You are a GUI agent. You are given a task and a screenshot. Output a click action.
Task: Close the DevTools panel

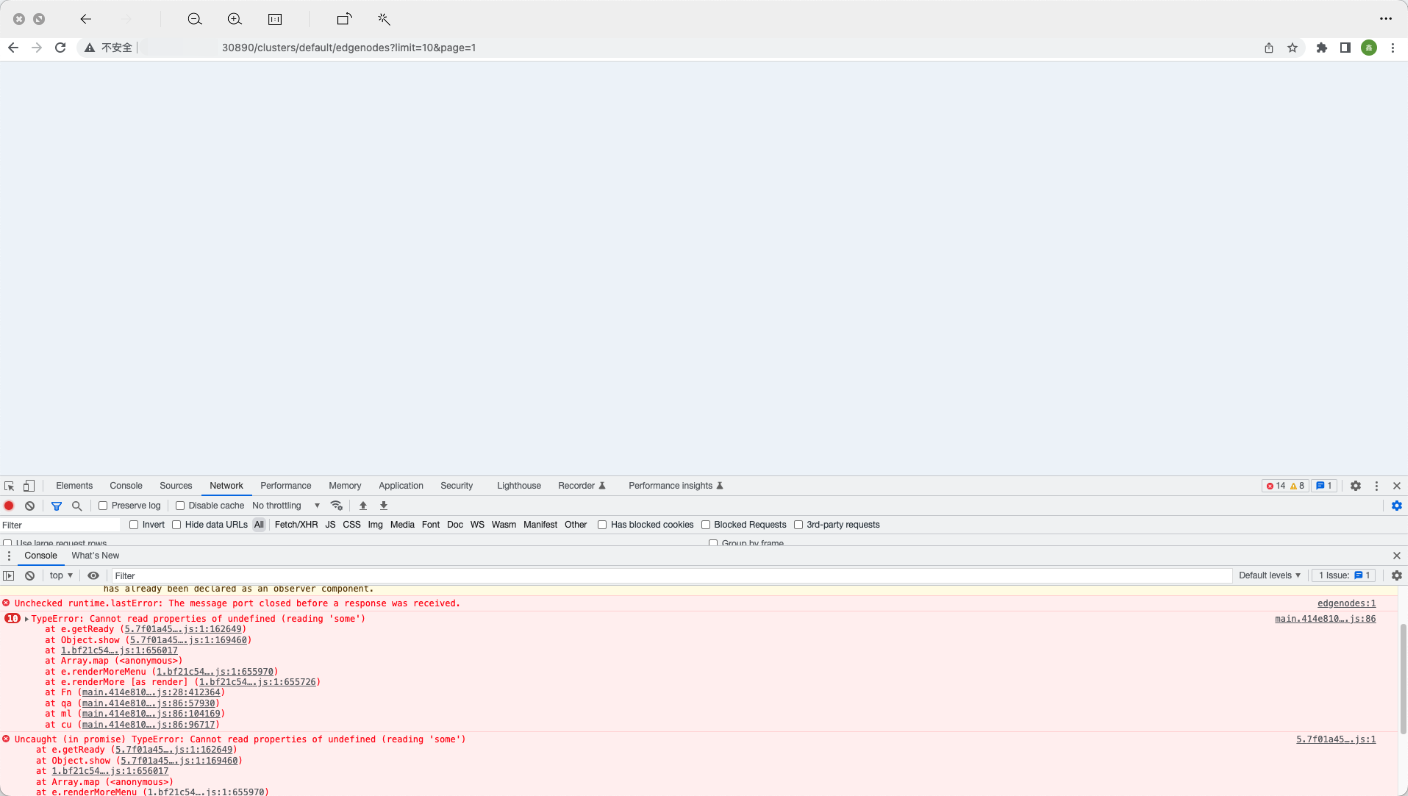1397,486
